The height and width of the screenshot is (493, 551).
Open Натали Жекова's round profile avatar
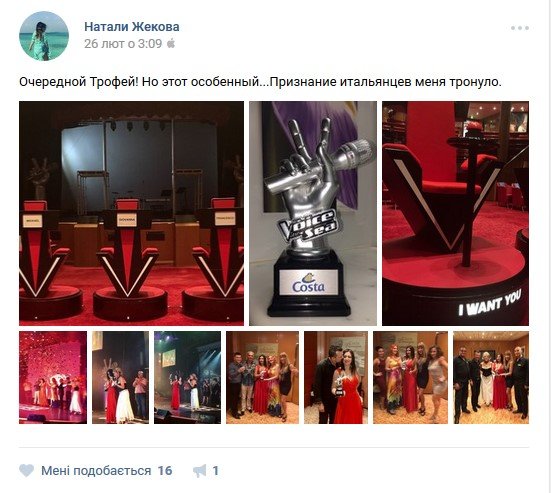pos(44,36)
